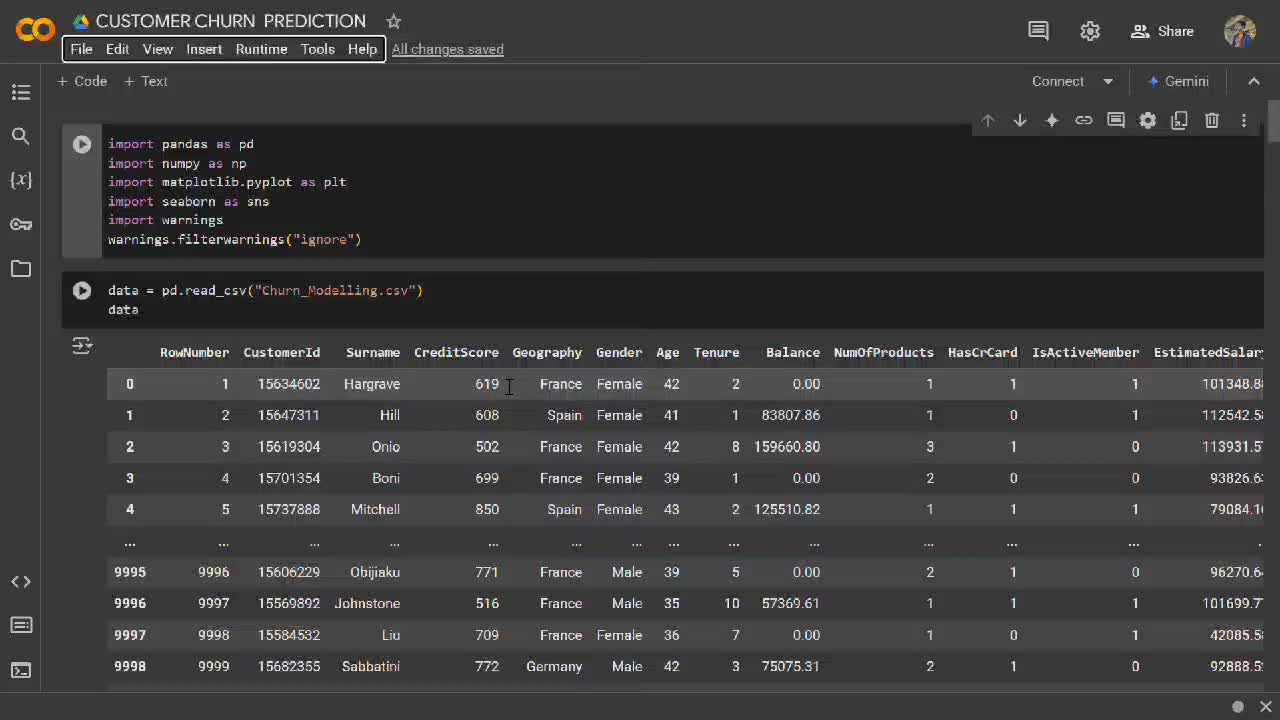Viewport: 1280px width, 720px height.
Task: Open more cell actions menu
Action: click(1244, 120)
